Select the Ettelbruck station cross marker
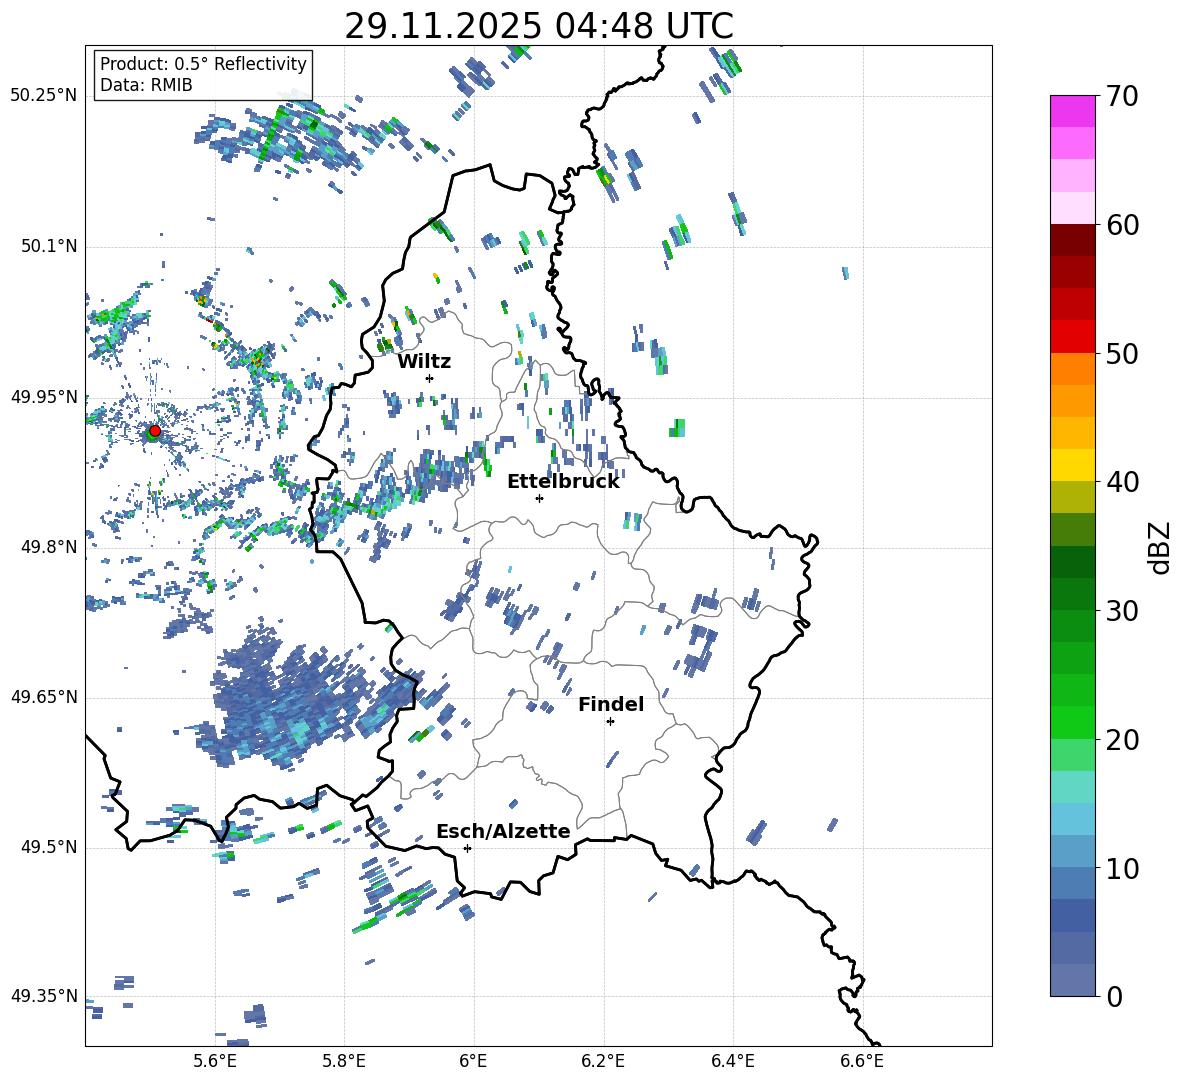The height and width of the screenshot is (1081, 1184). [539, 498]
